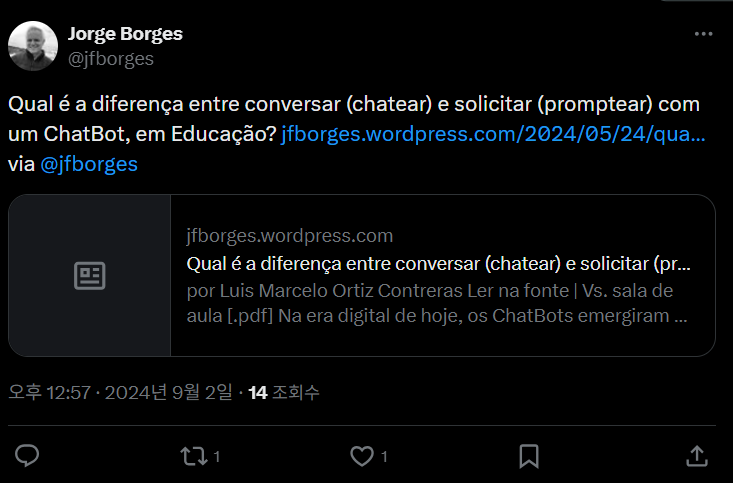
Task: Open the jfborges.wordpress.com/2024/05/24 link in tweet
Action: click(493, 134)
